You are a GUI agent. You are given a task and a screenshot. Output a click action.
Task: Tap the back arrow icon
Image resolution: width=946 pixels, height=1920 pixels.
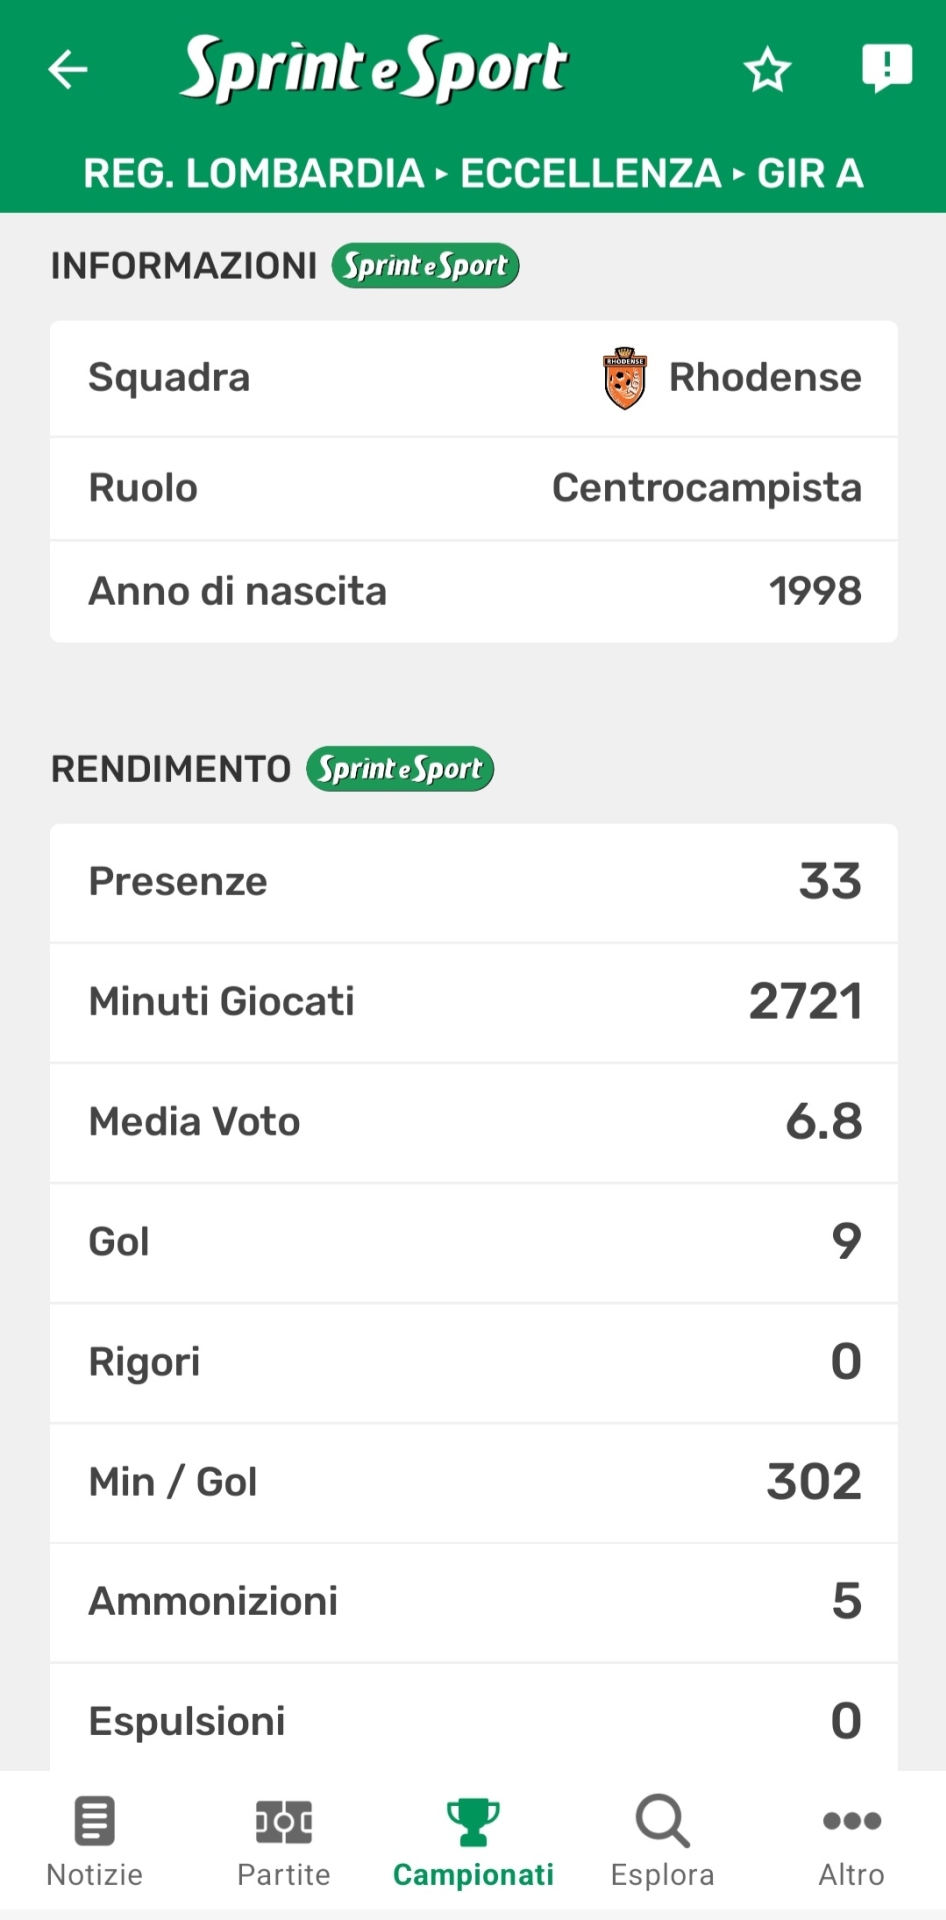tap(68, 69)
